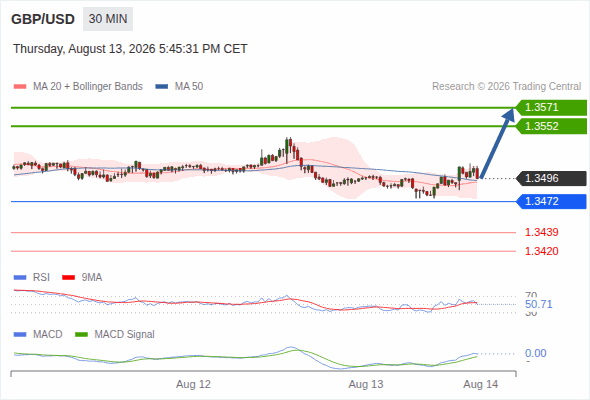The width and height of the screenshot is (590, 400).
Task: Toggle MA 20 + Bollinger Bands legend
Action: (78, 87)
